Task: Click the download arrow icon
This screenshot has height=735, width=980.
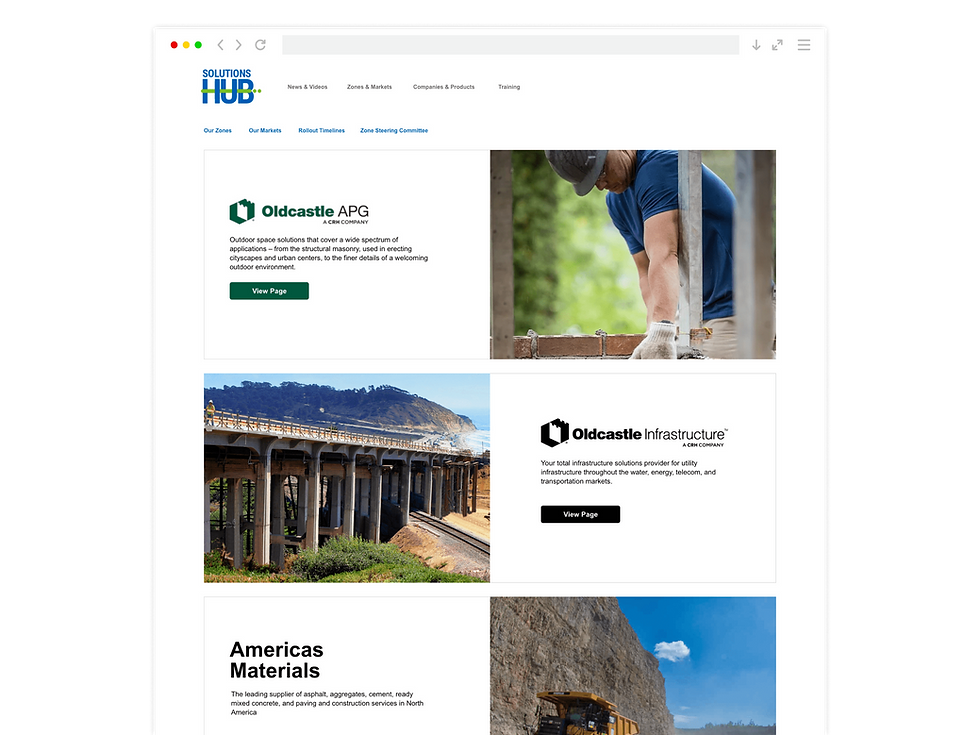Action: click(756, 45)
